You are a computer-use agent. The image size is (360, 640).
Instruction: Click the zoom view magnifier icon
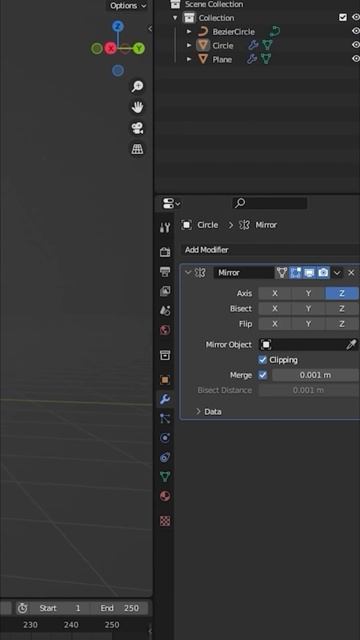pos(138,86)
